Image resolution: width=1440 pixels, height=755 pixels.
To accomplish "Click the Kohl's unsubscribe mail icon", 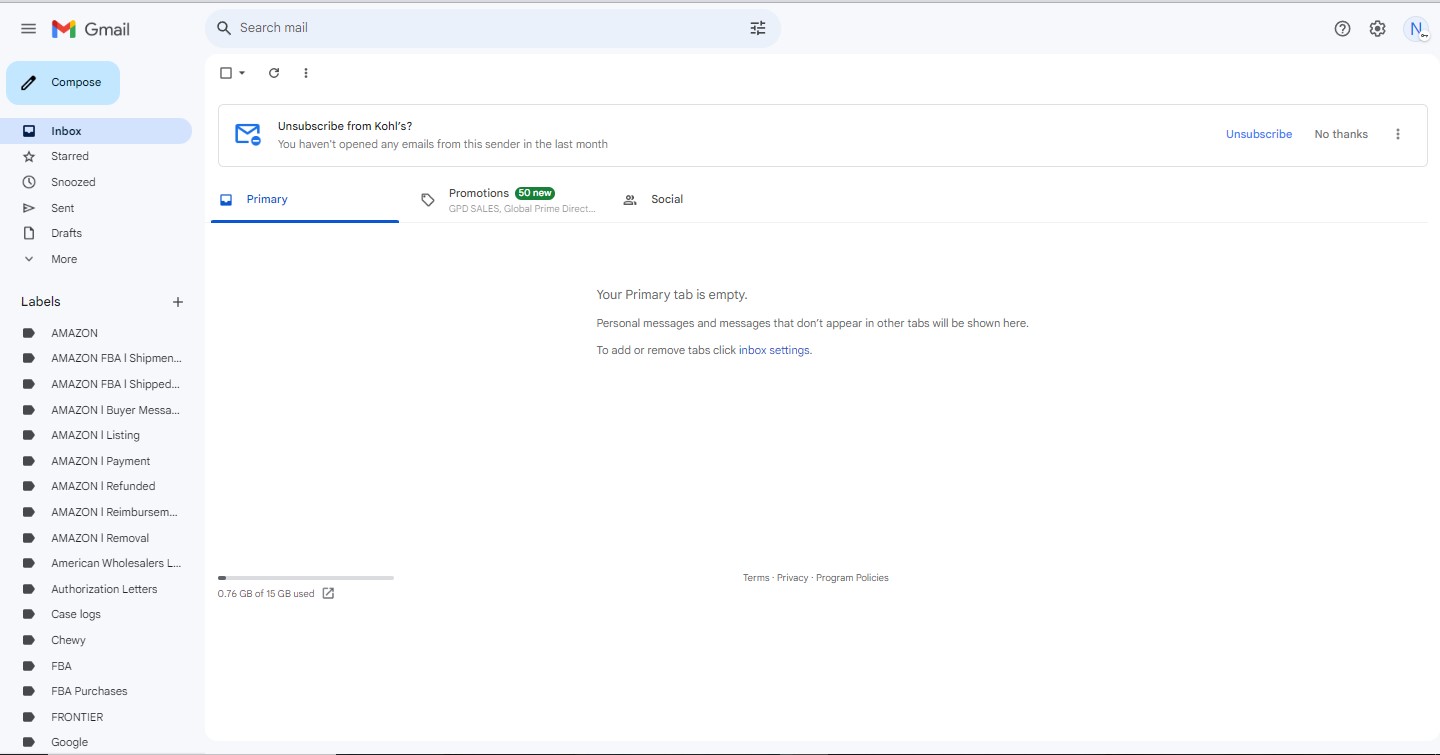I will pos(247,134).
